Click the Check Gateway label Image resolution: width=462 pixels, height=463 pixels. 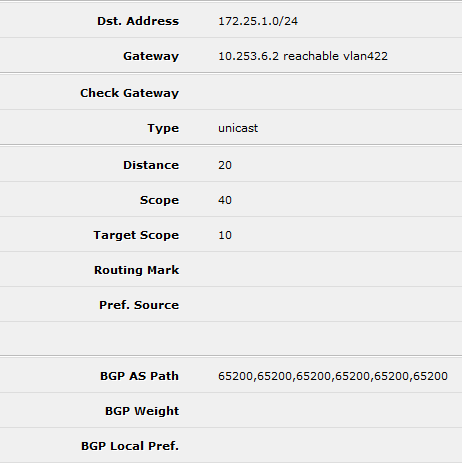(129, 93)
